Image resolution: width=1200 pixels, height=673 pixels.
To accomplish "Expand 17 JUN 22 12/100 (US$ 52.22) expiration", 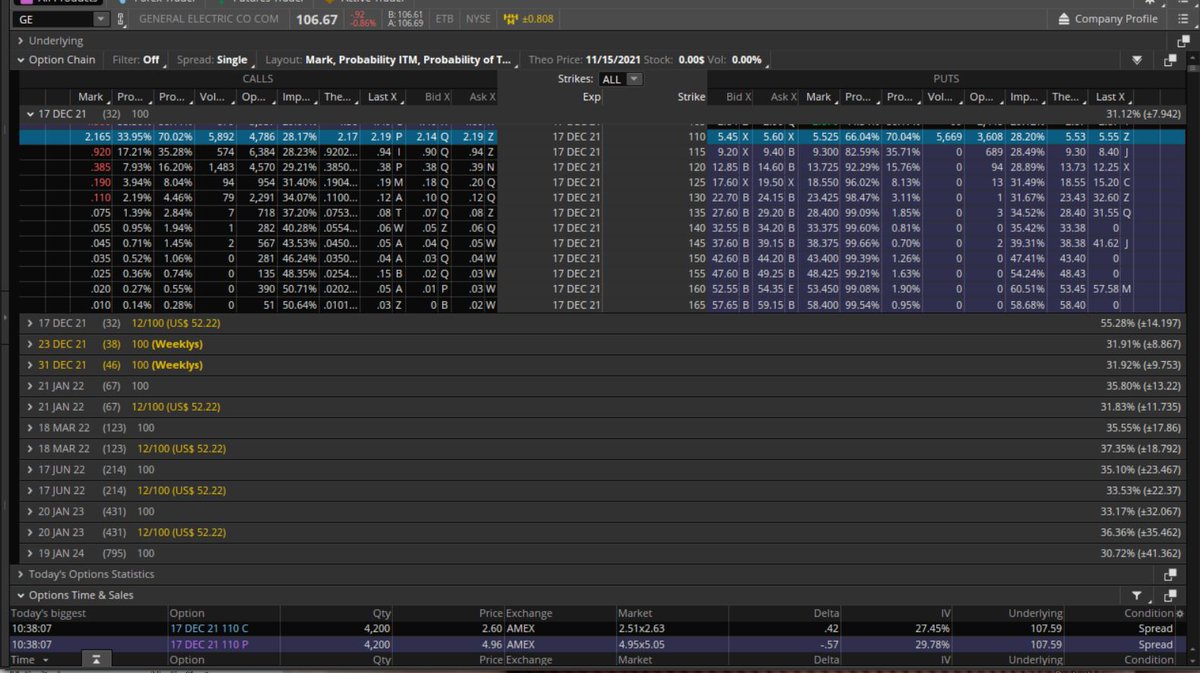I will [30, 490].
